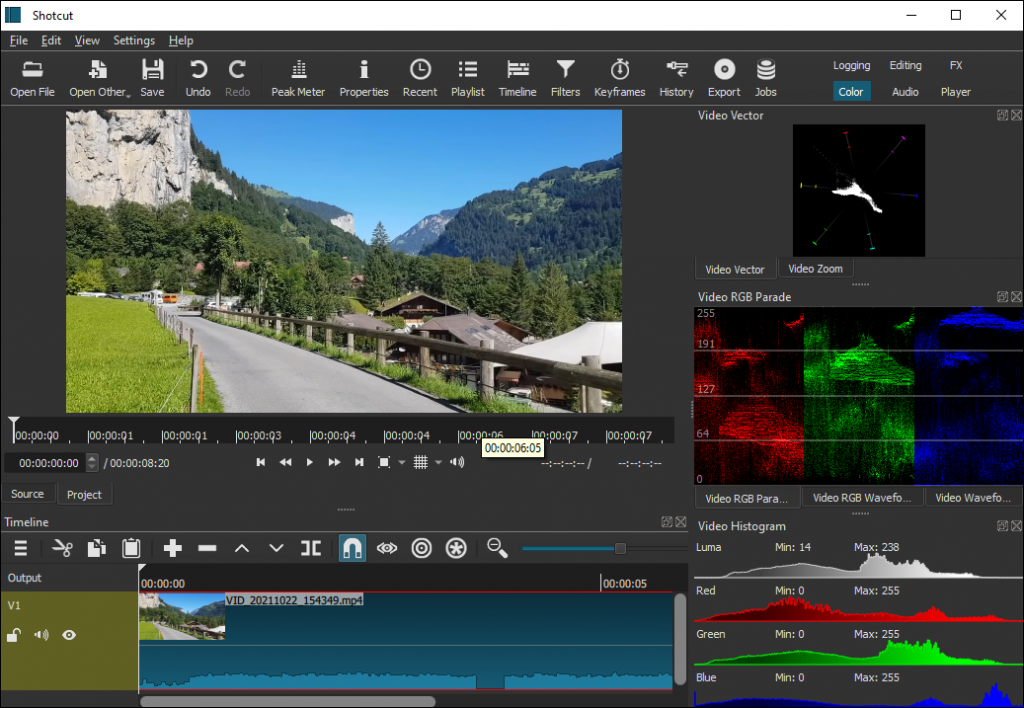Open the Settings menu
This screenshot has height=708, width=1024.
133,40
